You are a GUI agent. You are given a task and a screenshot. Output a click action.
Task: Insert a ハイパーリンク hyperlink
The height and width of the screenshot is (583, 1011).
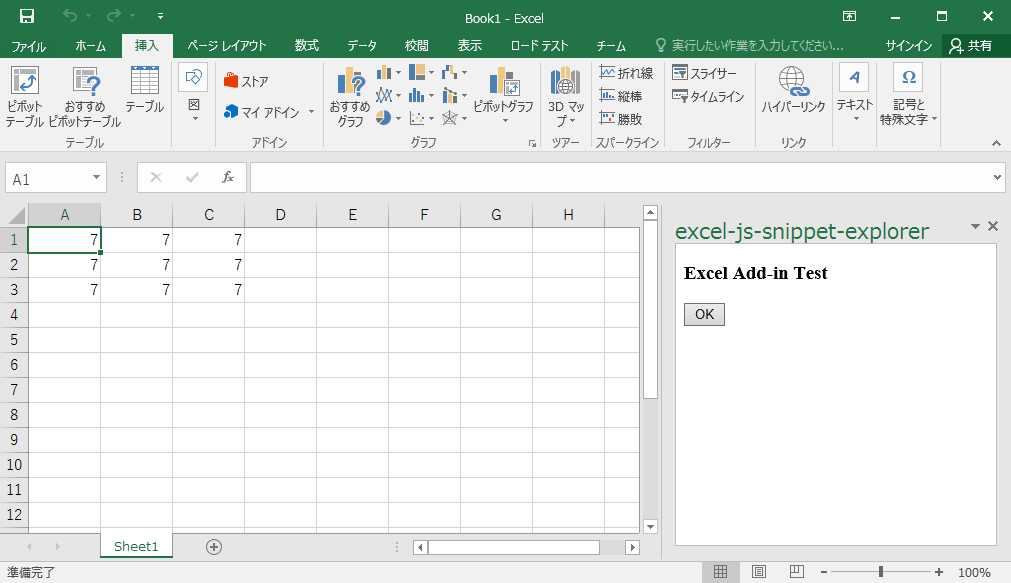[x=793, y=90]
